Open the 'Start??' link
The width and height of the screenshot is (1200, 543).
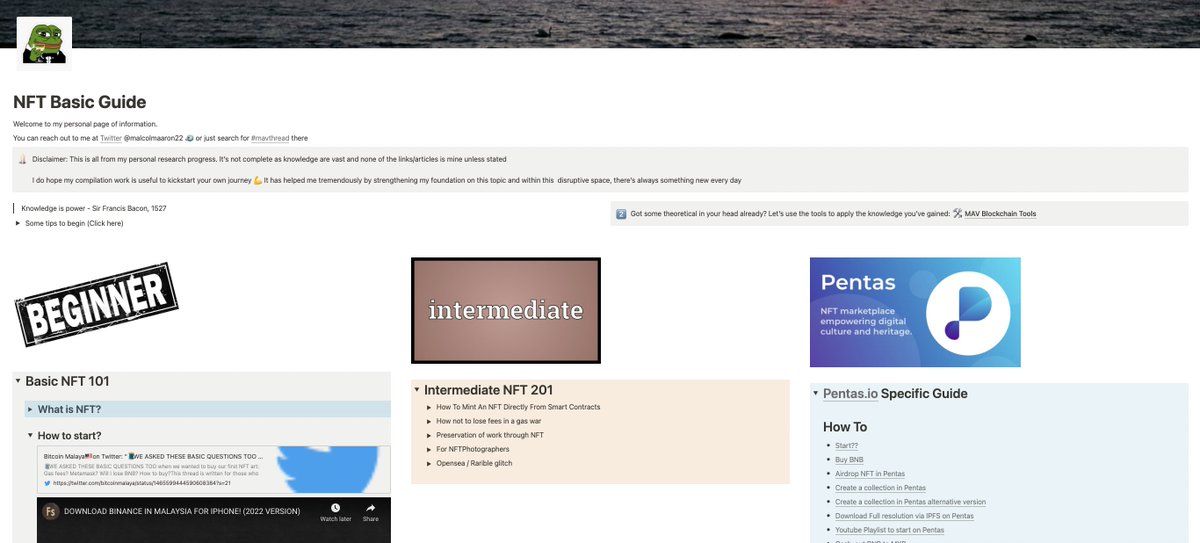point(847,445)
